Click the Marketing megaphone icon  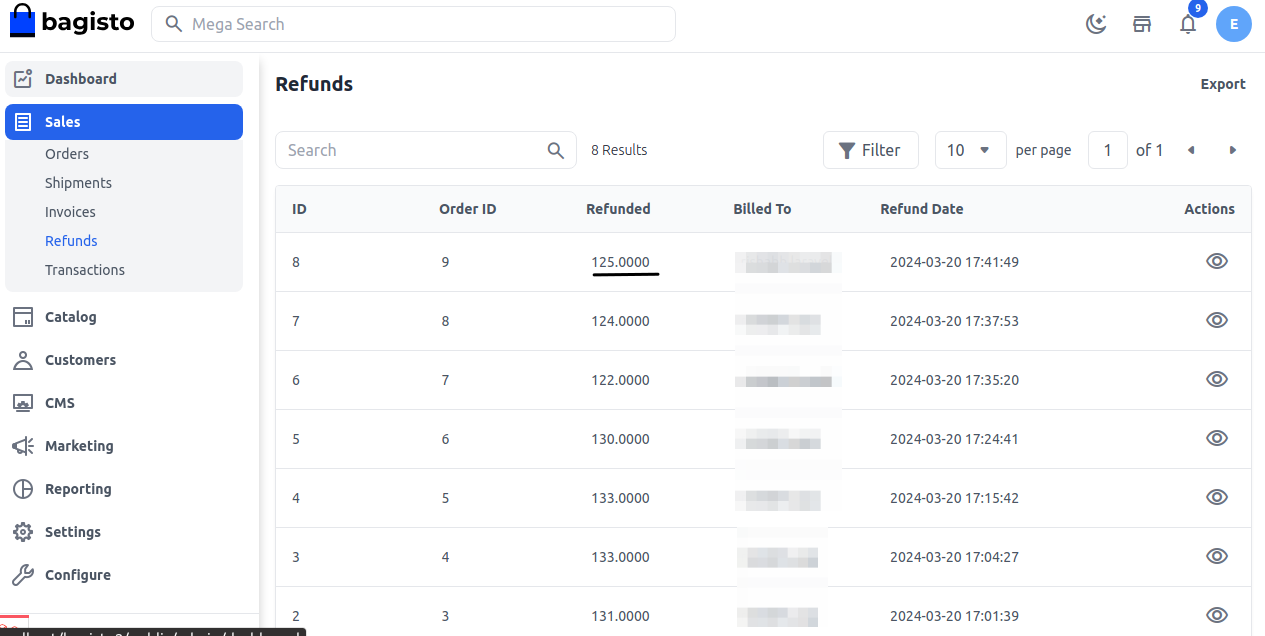tap(22, 446)
